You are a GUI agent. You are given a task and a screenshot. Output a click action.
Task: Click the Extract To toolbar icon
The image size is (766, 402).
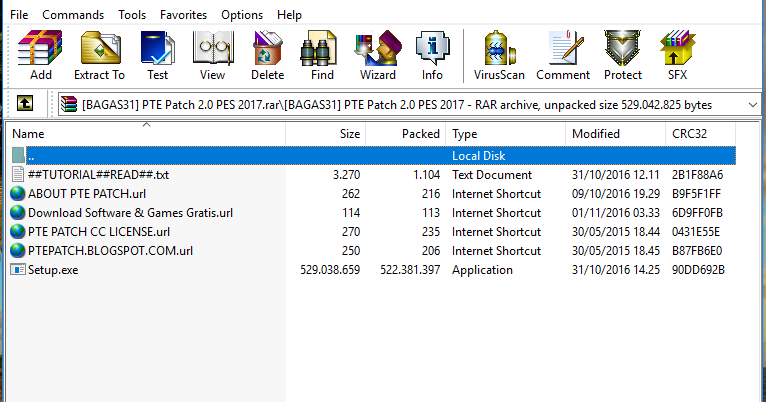[x=100, y=48]
